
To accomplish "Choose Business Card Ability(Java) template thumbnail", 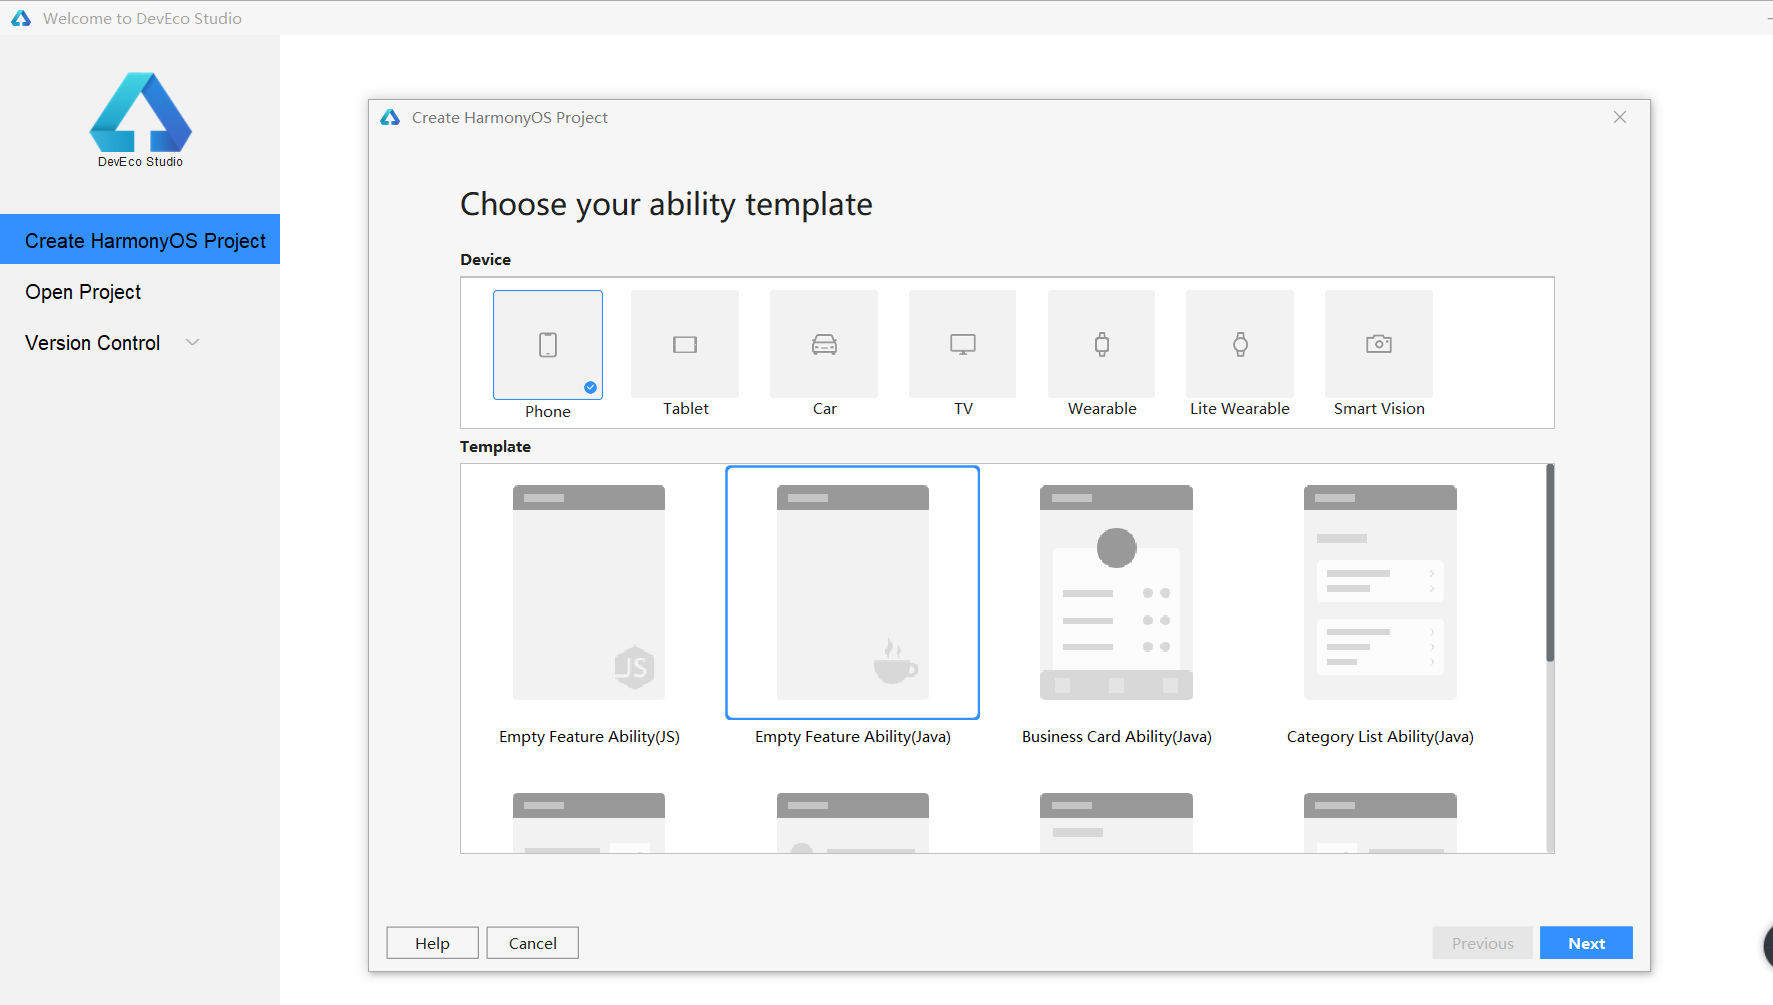I will (x=1116, y=592).
